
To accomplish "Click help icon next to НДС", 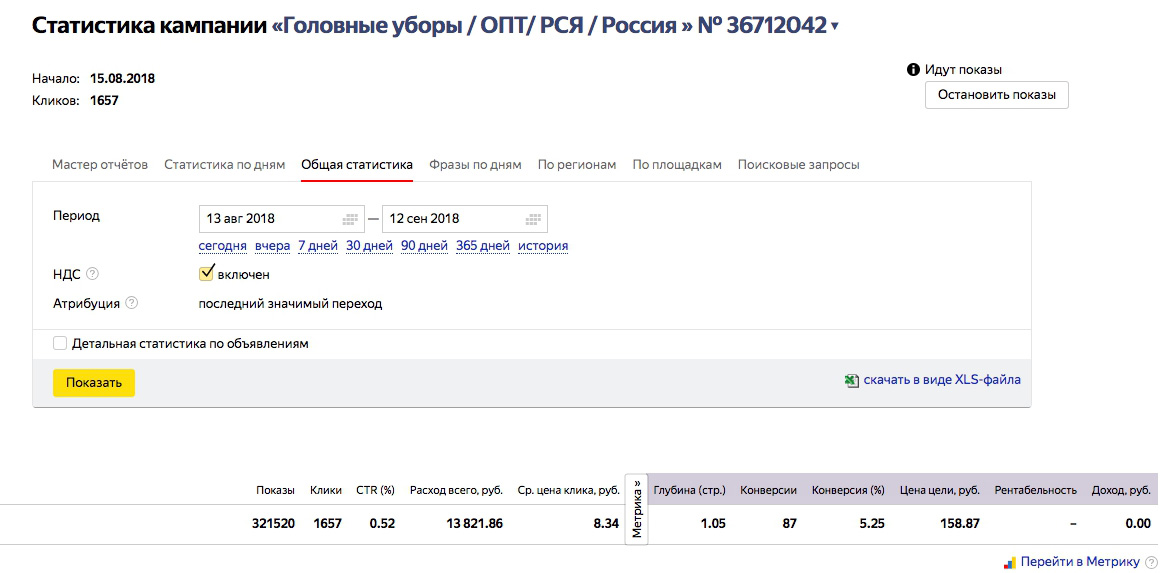I will coord(93,274).
